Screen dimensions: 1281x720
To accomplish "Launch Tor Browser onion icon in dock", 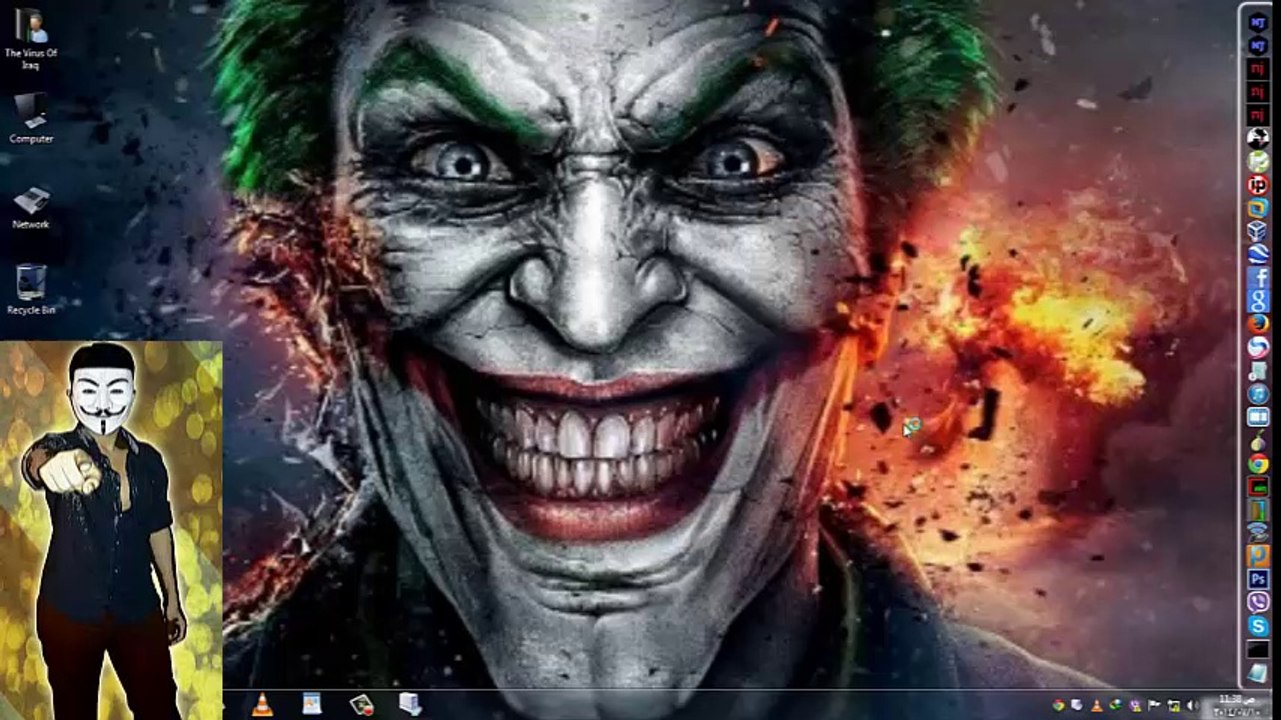I will 1258,438.
